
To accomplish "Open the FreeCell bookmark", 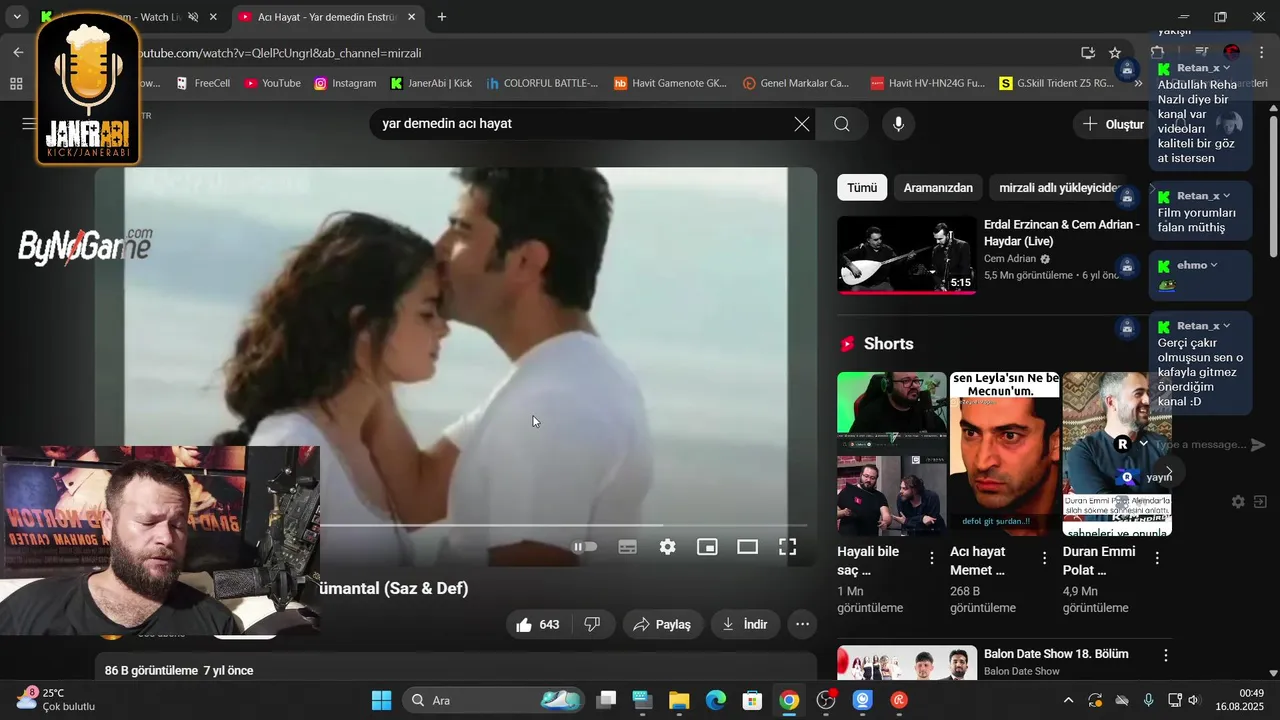I will [x=202, y=83].
